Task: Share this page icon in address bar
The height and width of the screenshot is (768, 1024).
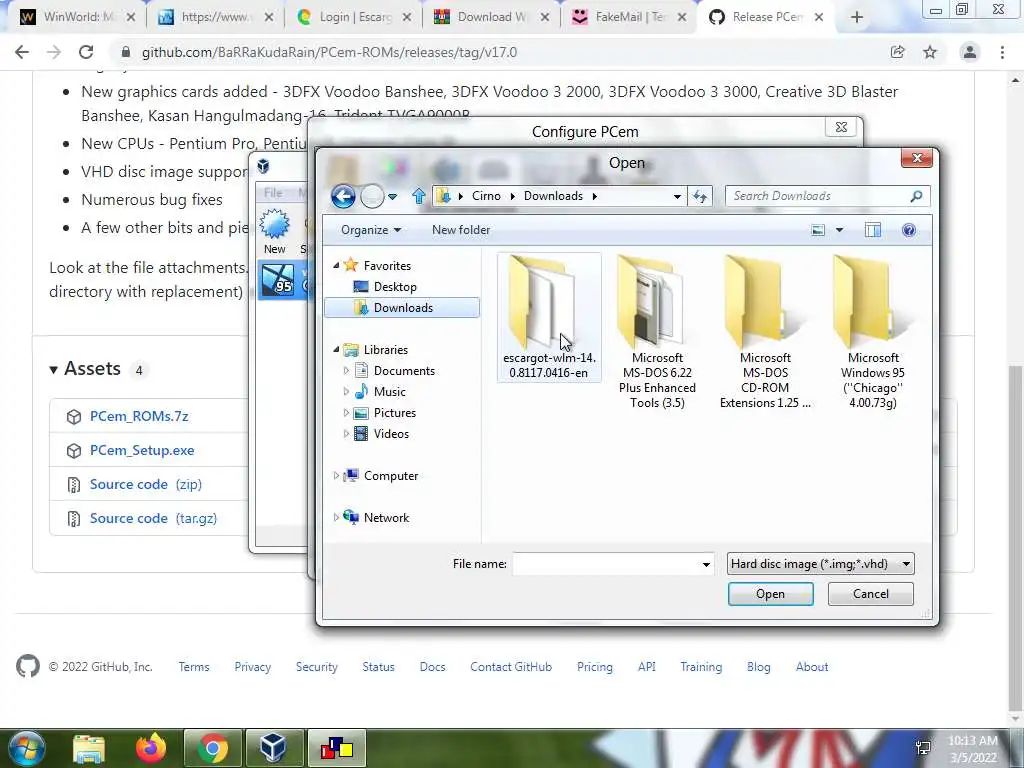Action: 898,52
